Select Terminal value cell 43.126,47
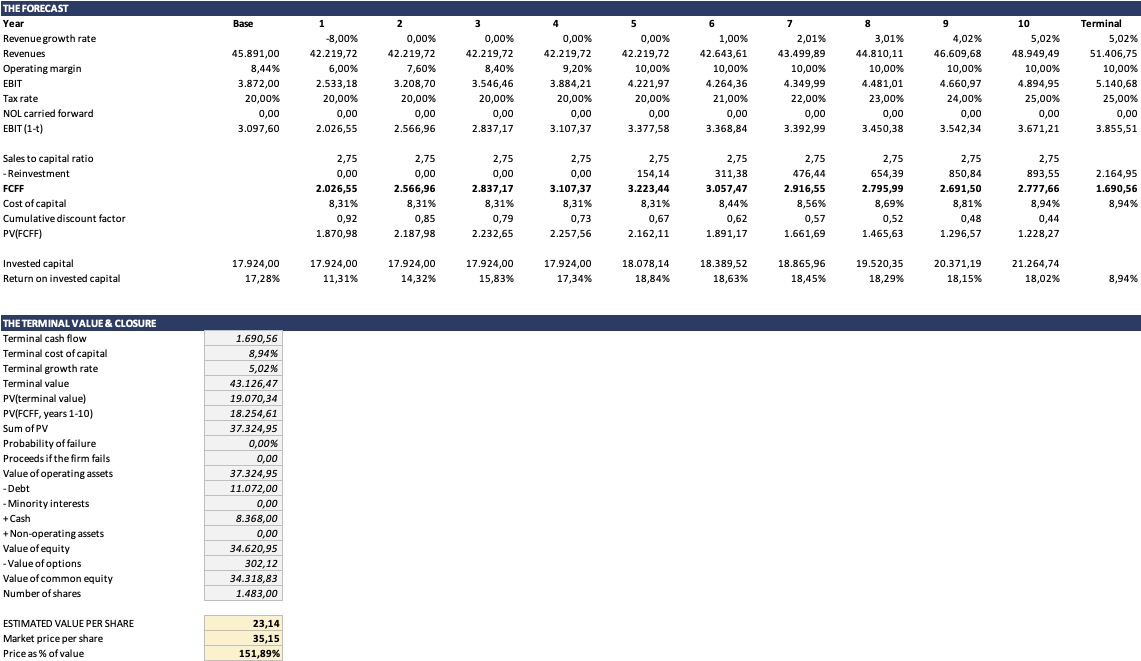 pos(243,384)
